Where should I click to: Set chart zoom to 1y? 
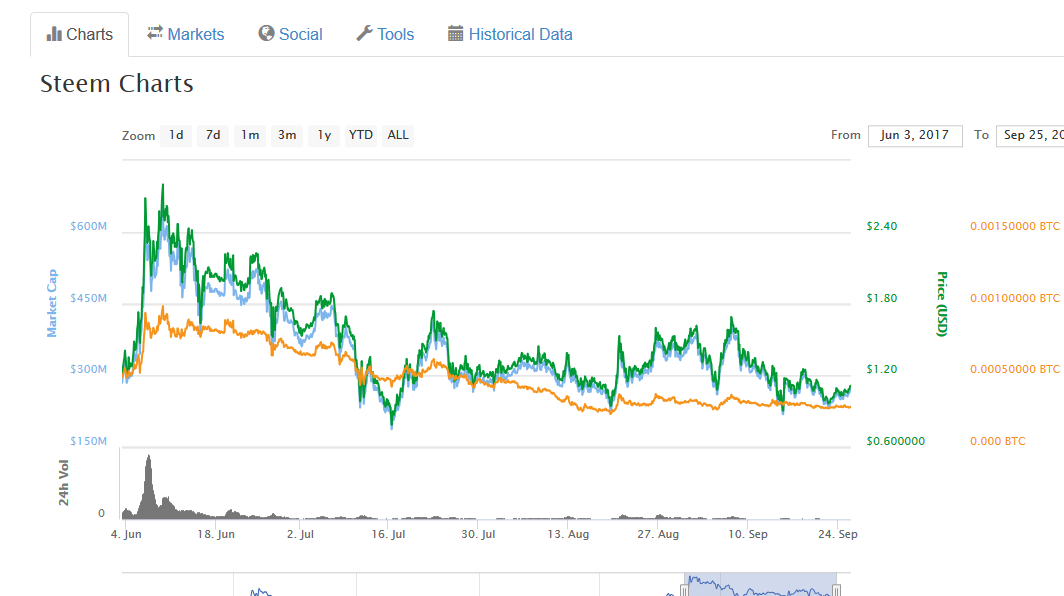click(x=324, y=135)
